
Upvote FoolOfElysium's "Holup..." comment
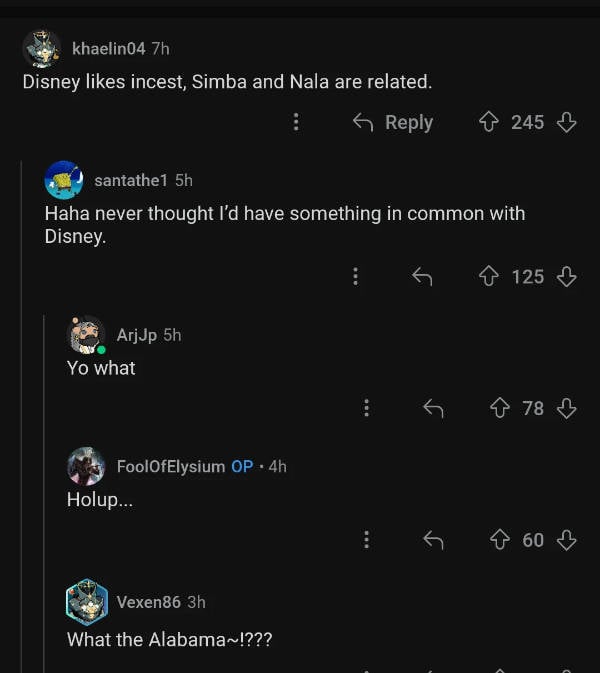pyautogui.click(x=500, y=540)
